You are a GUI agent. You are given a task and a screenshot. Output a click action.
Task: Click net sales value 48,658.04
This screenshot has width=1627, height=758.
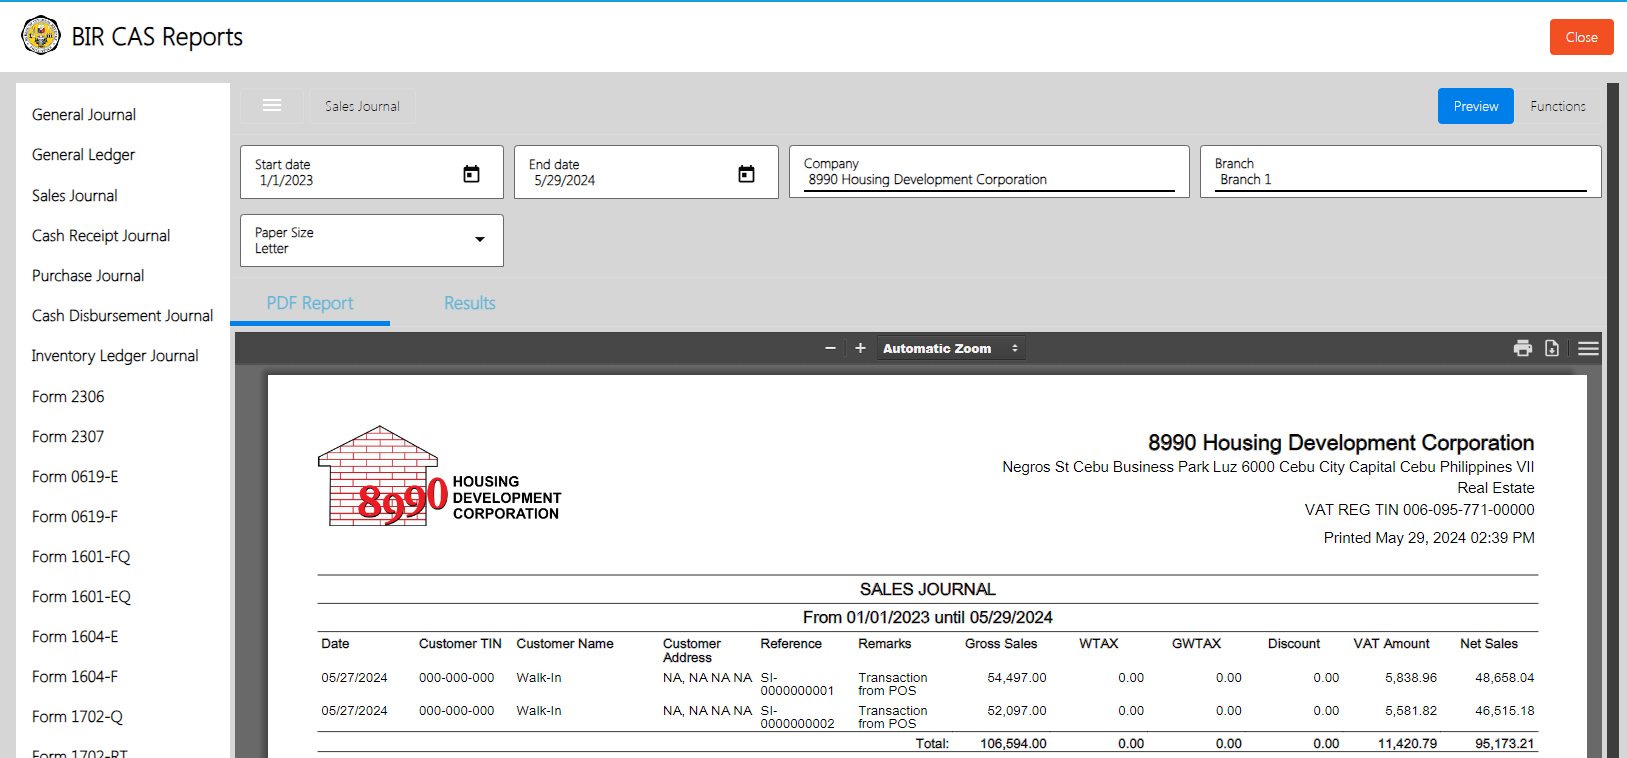(1505, 678)
